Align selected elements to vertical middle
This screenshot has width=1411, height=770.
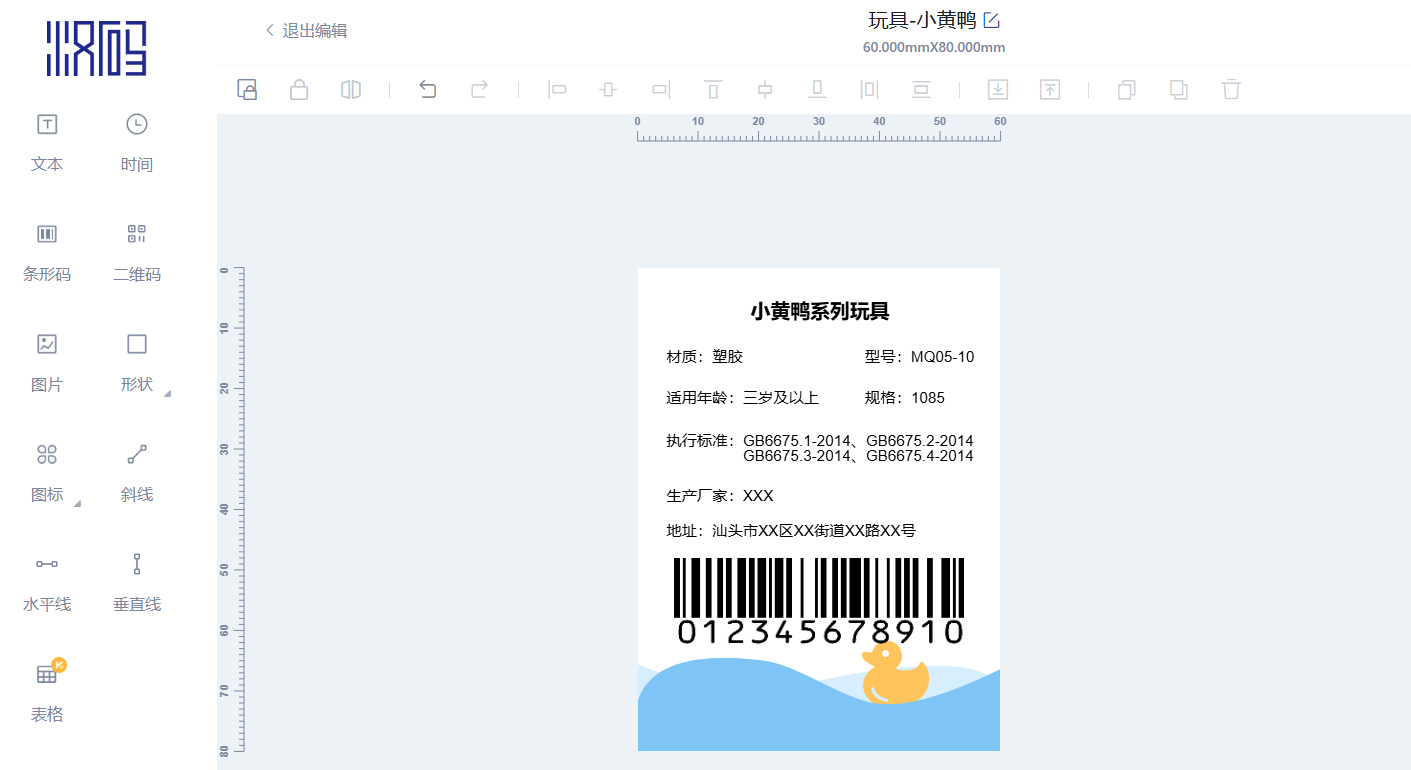pos(765,90)
